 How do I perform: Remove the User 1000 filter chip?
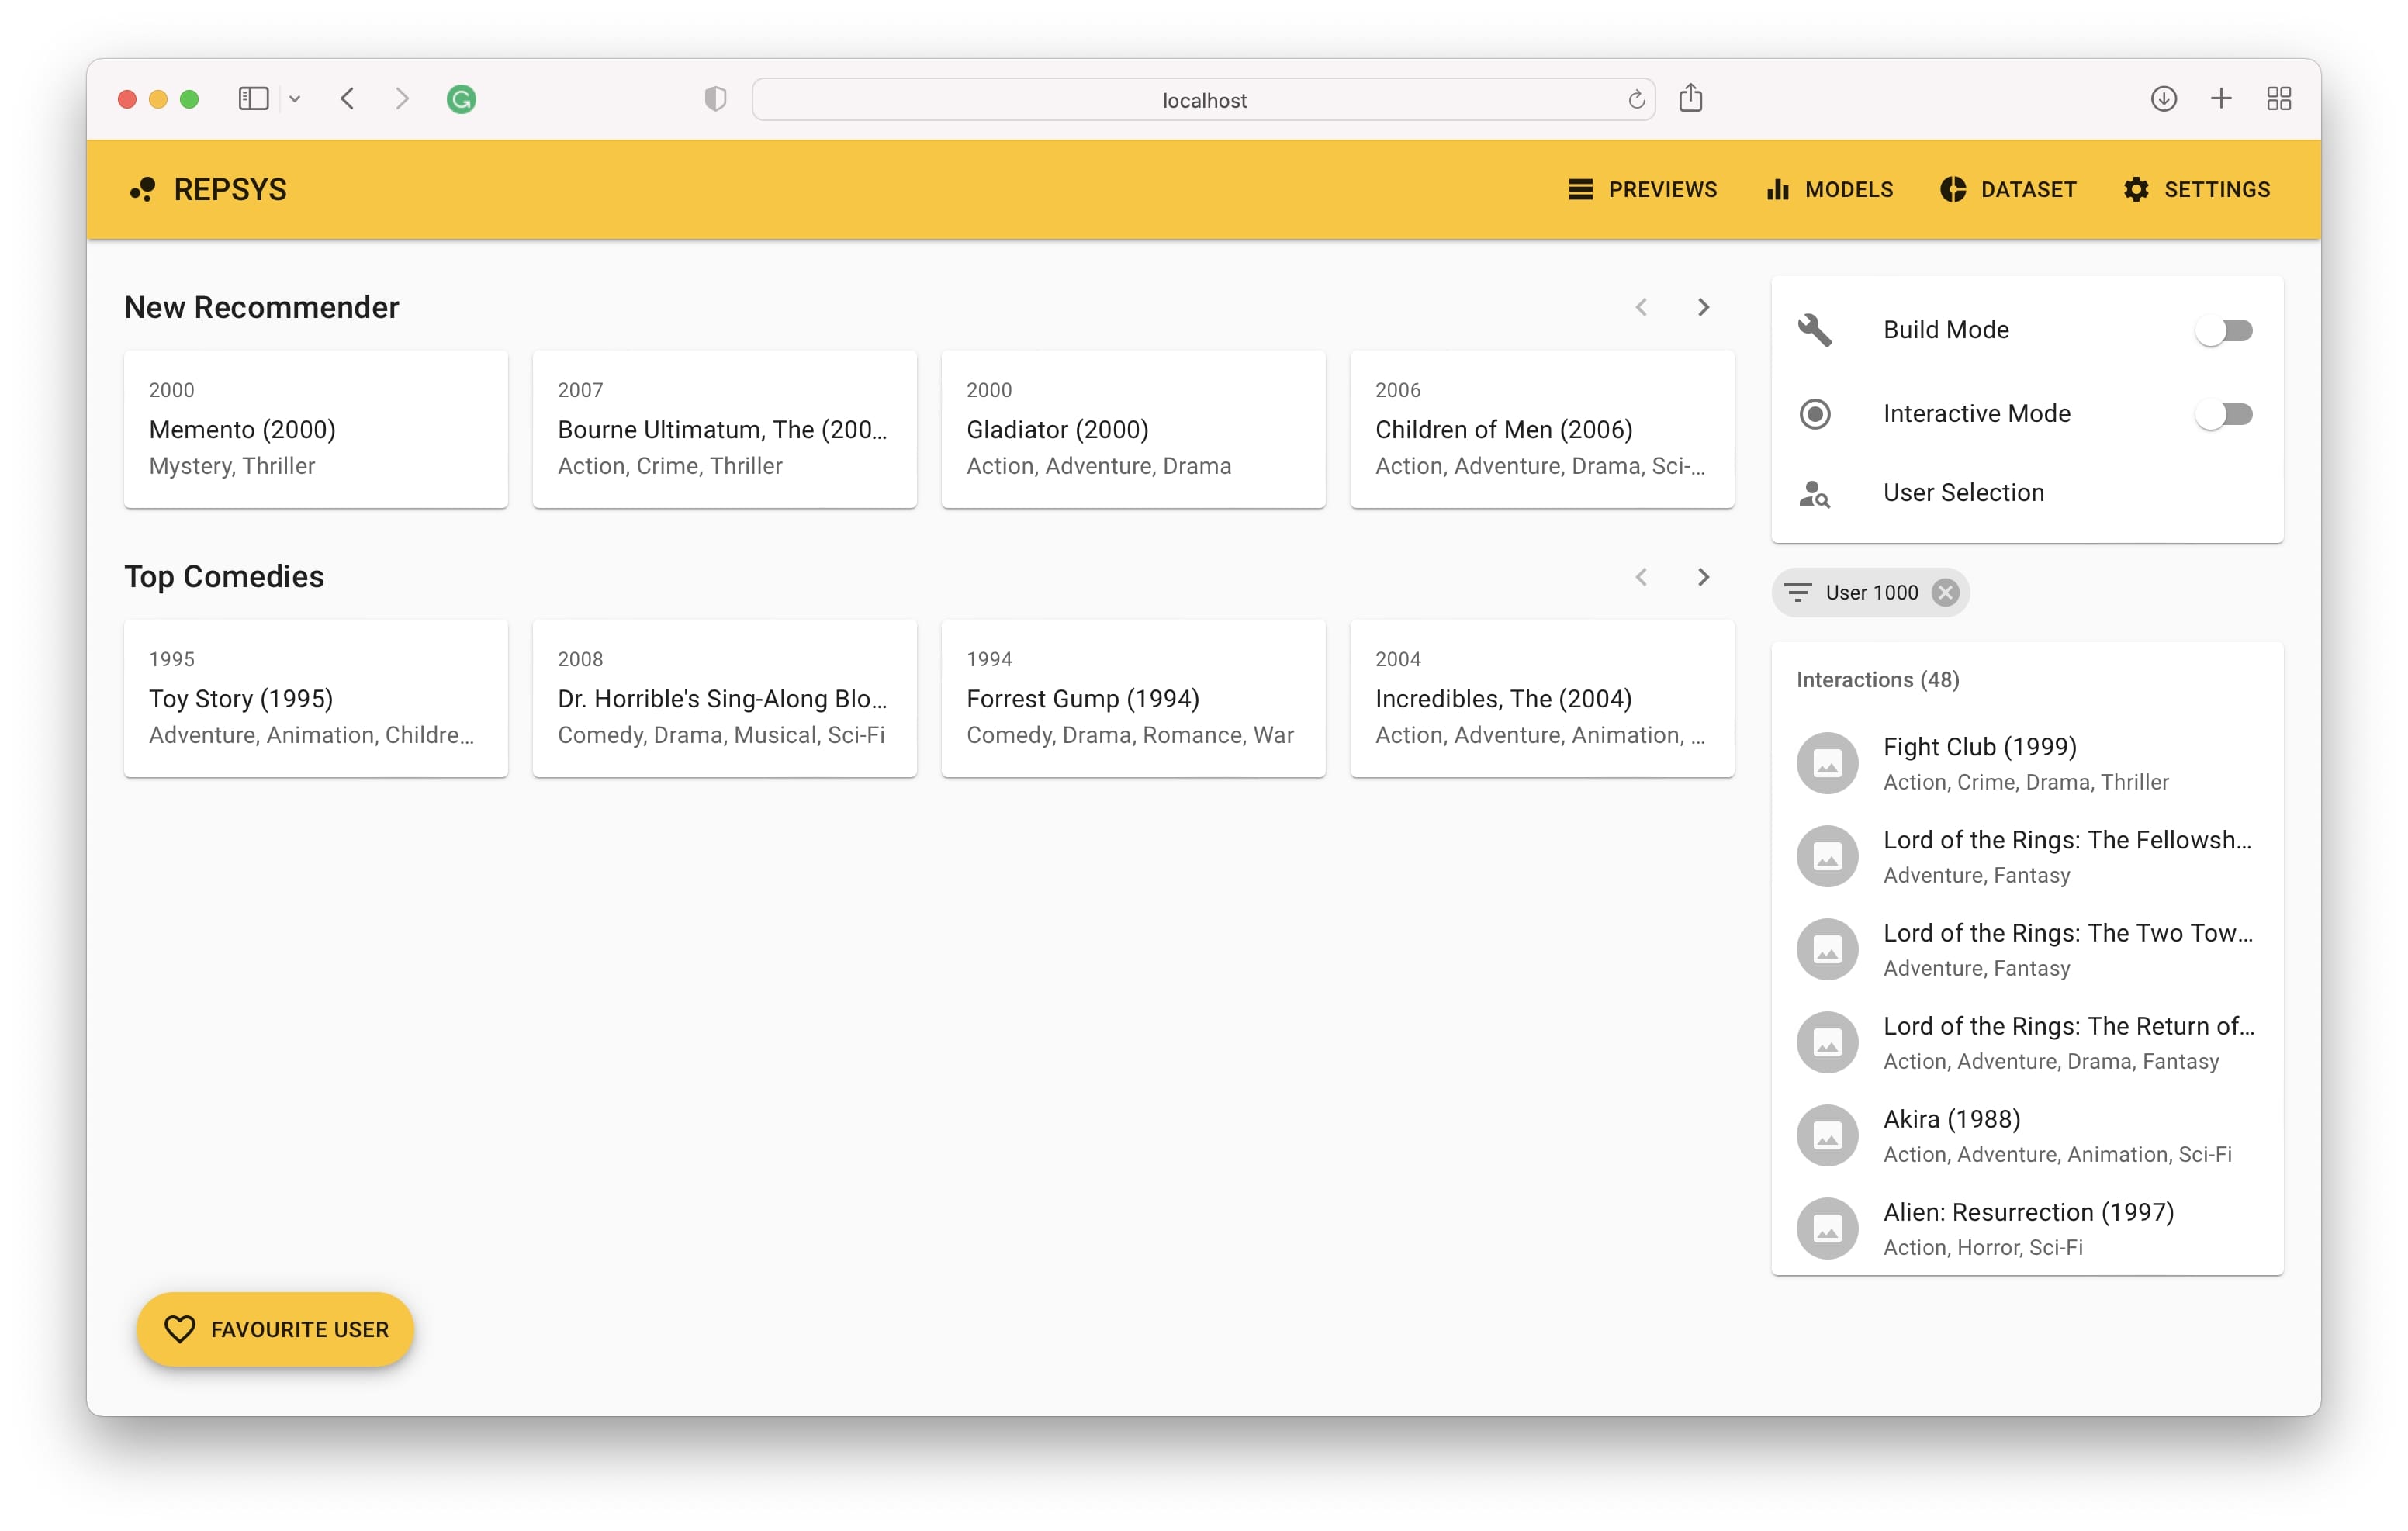(x=1945, y=593)
